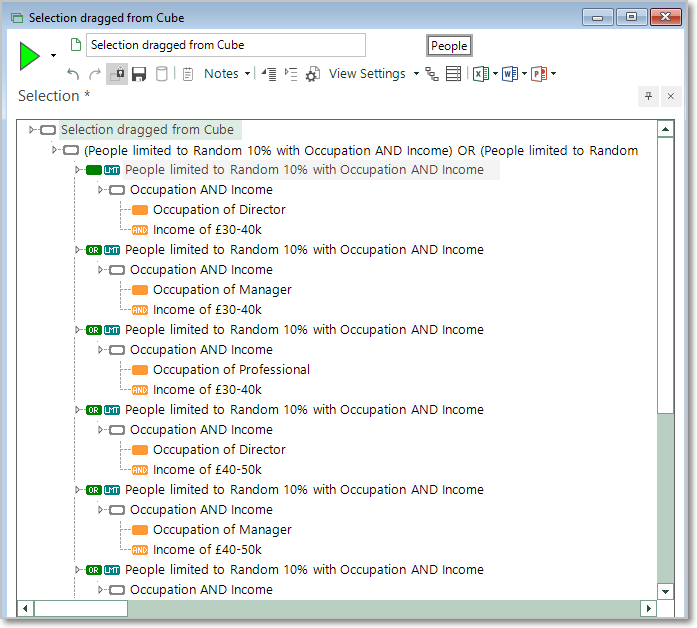
Task: Select second Occupation of Manager row
Action: coord(222,530)
